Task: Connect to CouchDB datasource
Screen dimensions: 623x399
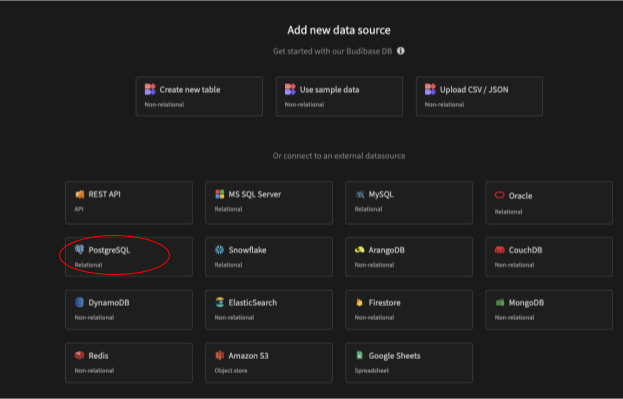Action: click(549, 257)
